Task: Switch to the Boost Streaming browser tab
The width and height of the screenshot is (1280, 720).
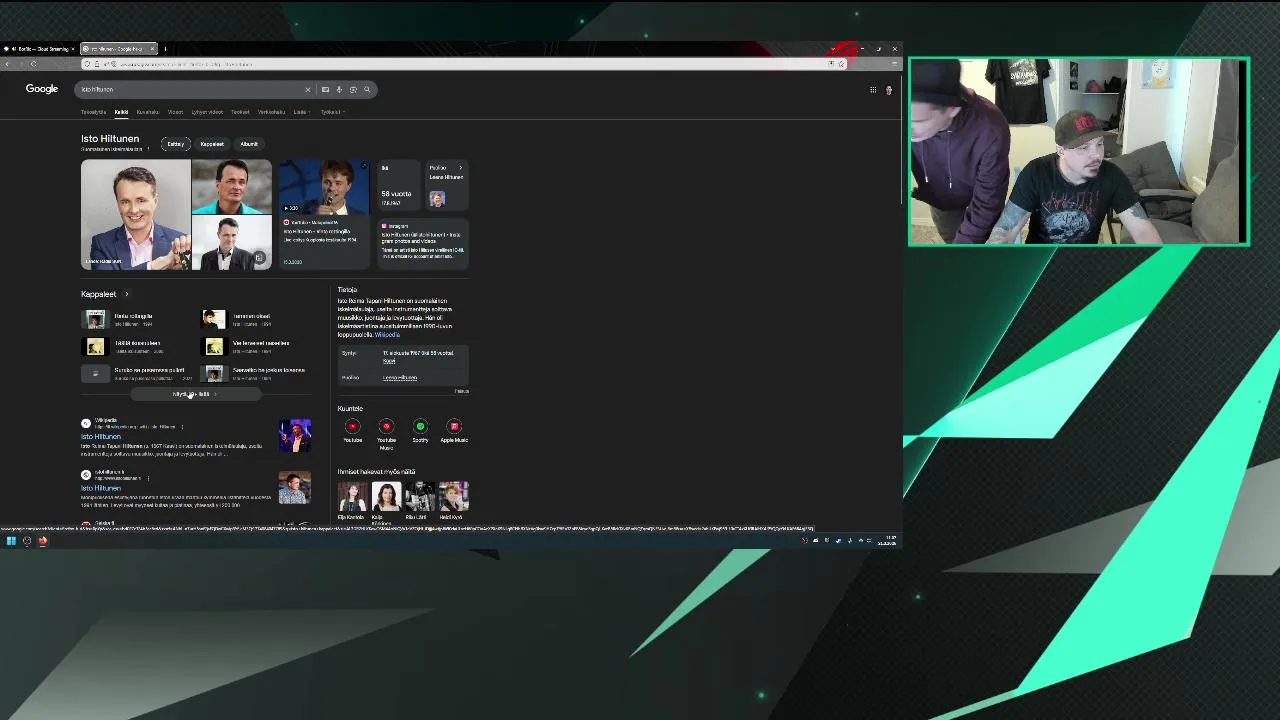Action: pos(38,49)
